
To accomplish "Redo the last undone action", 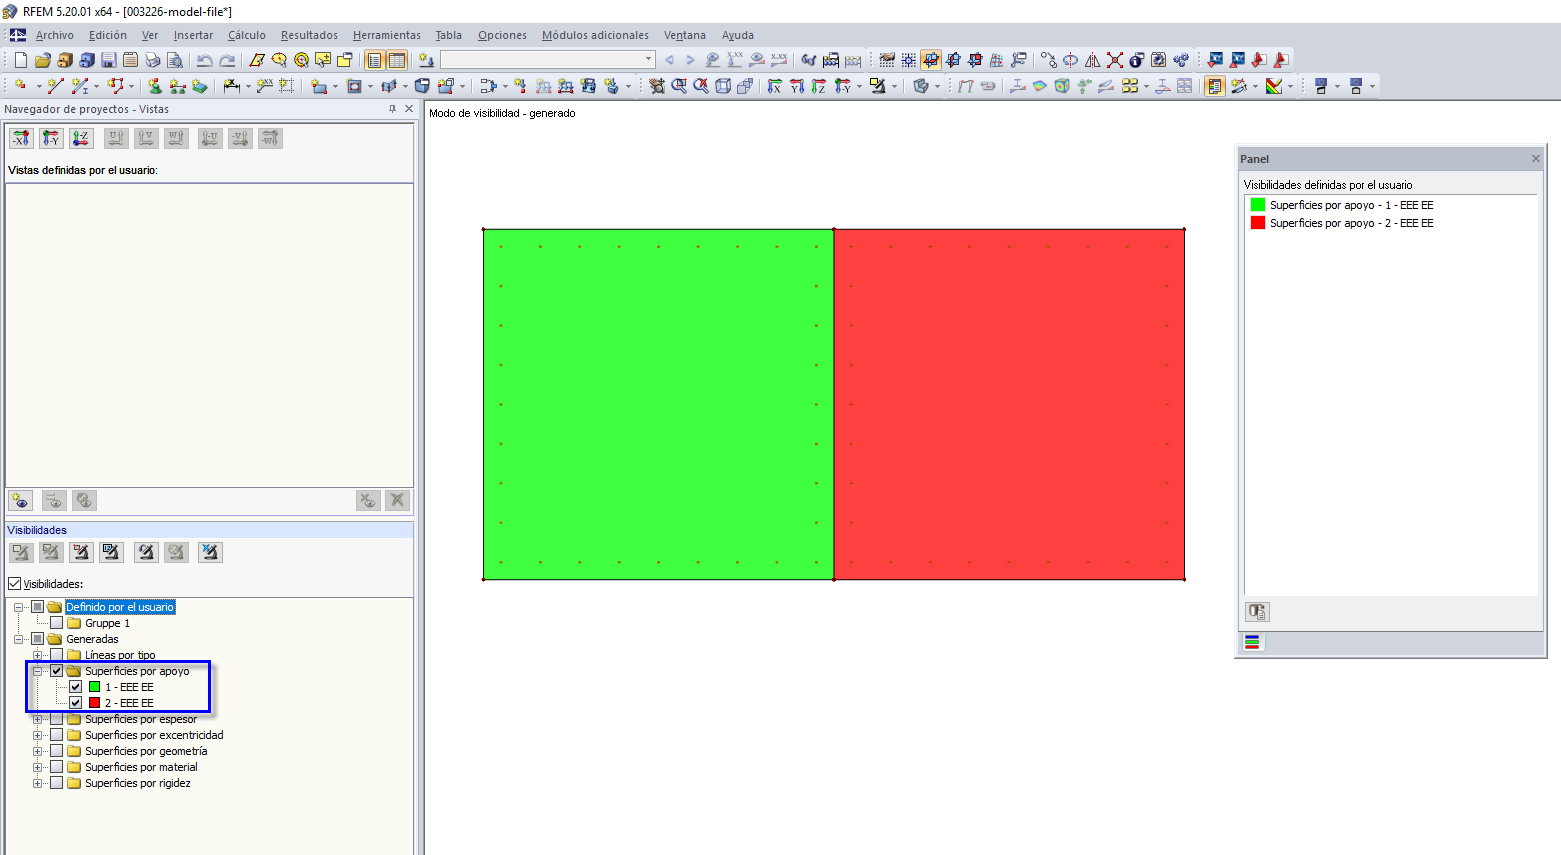I will click(228, 60).
